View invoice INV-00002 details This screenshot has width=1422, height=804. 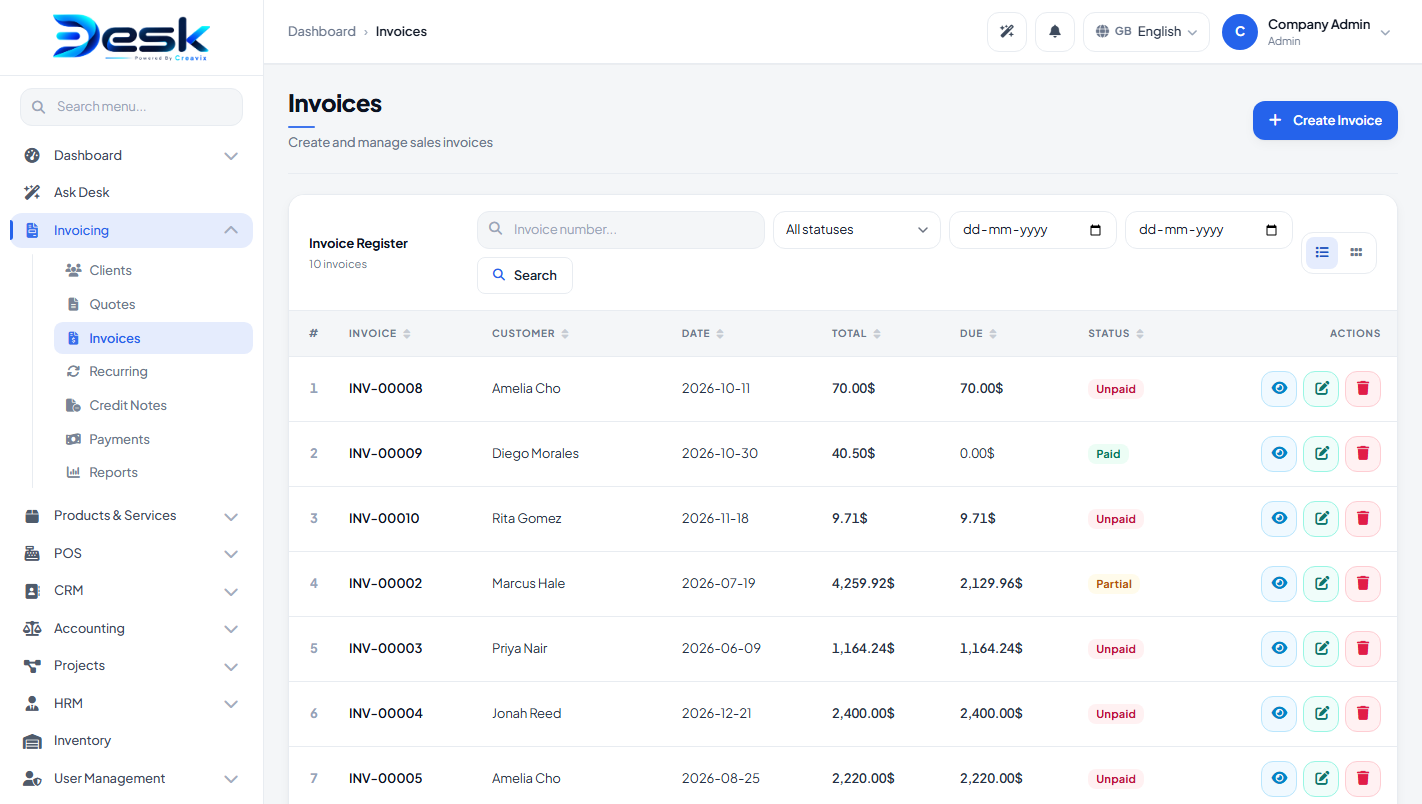1279,584
